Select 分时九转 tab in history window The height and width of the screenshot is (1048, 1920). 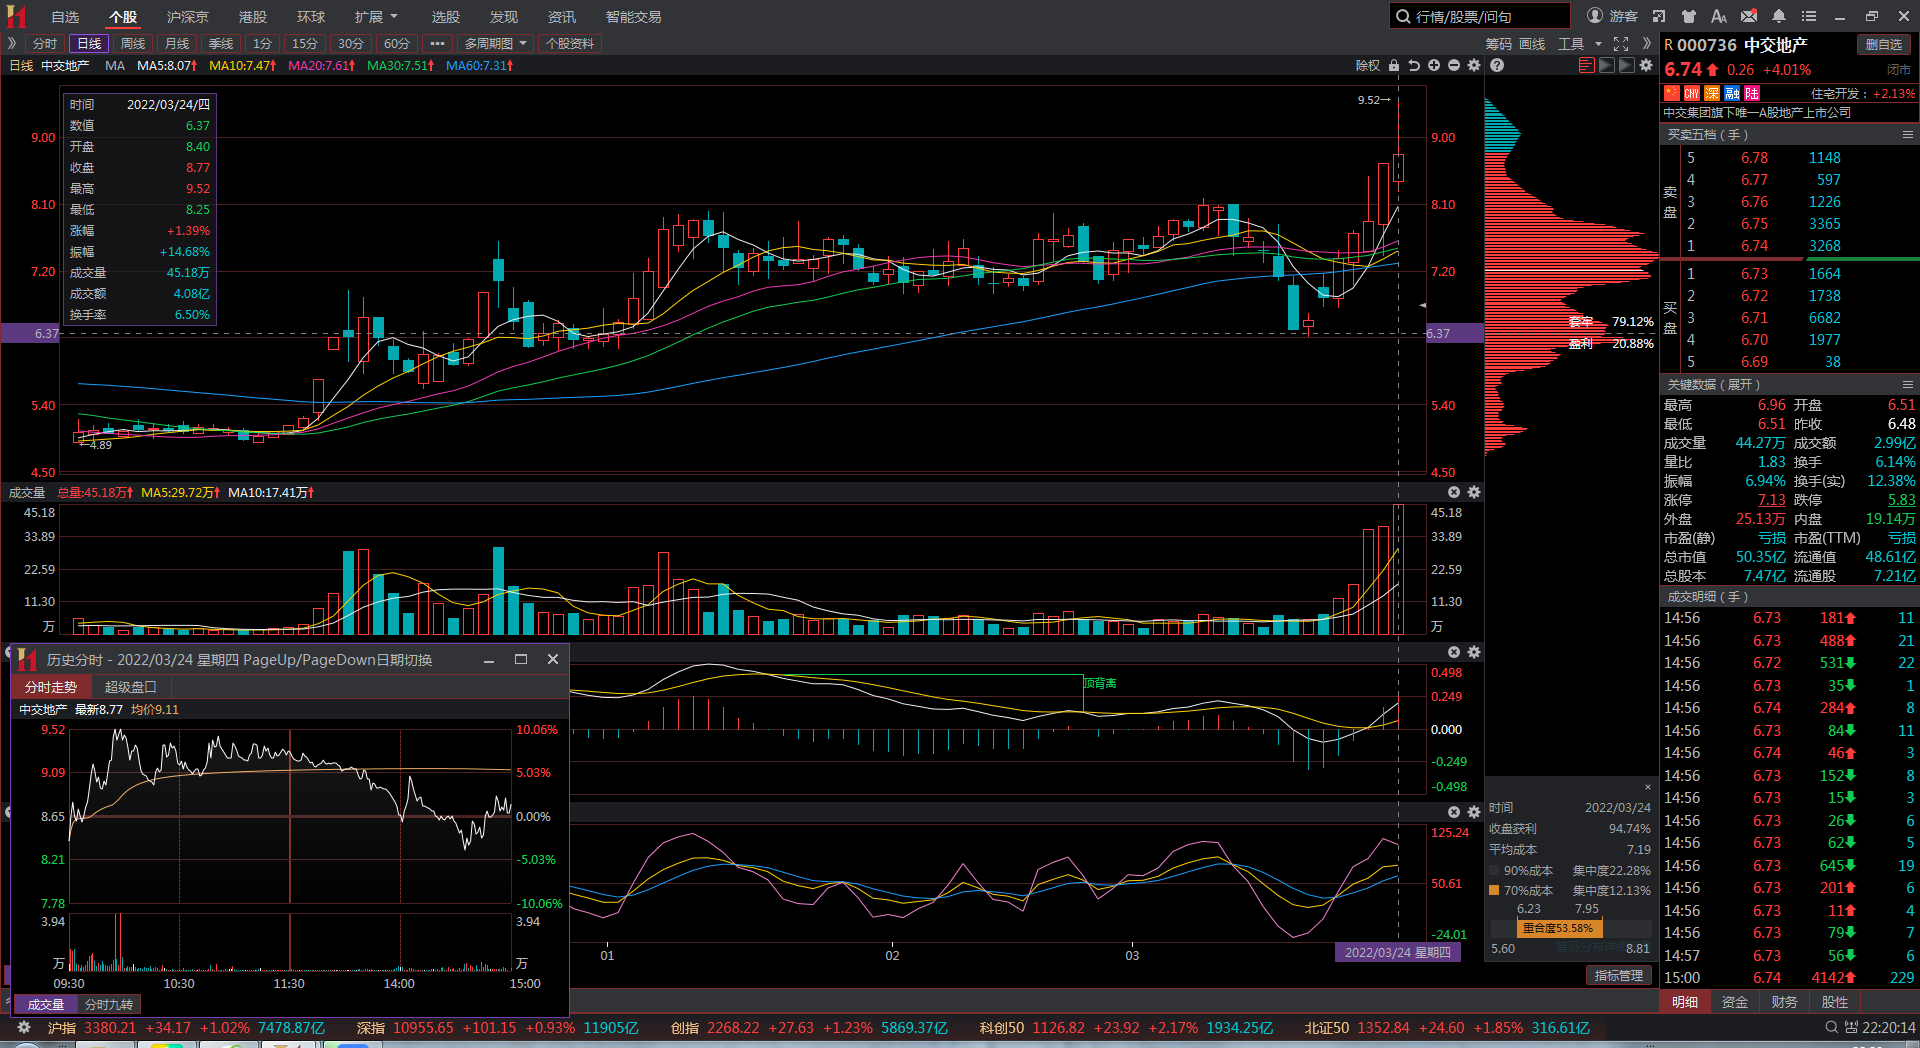coord(109,1004)
